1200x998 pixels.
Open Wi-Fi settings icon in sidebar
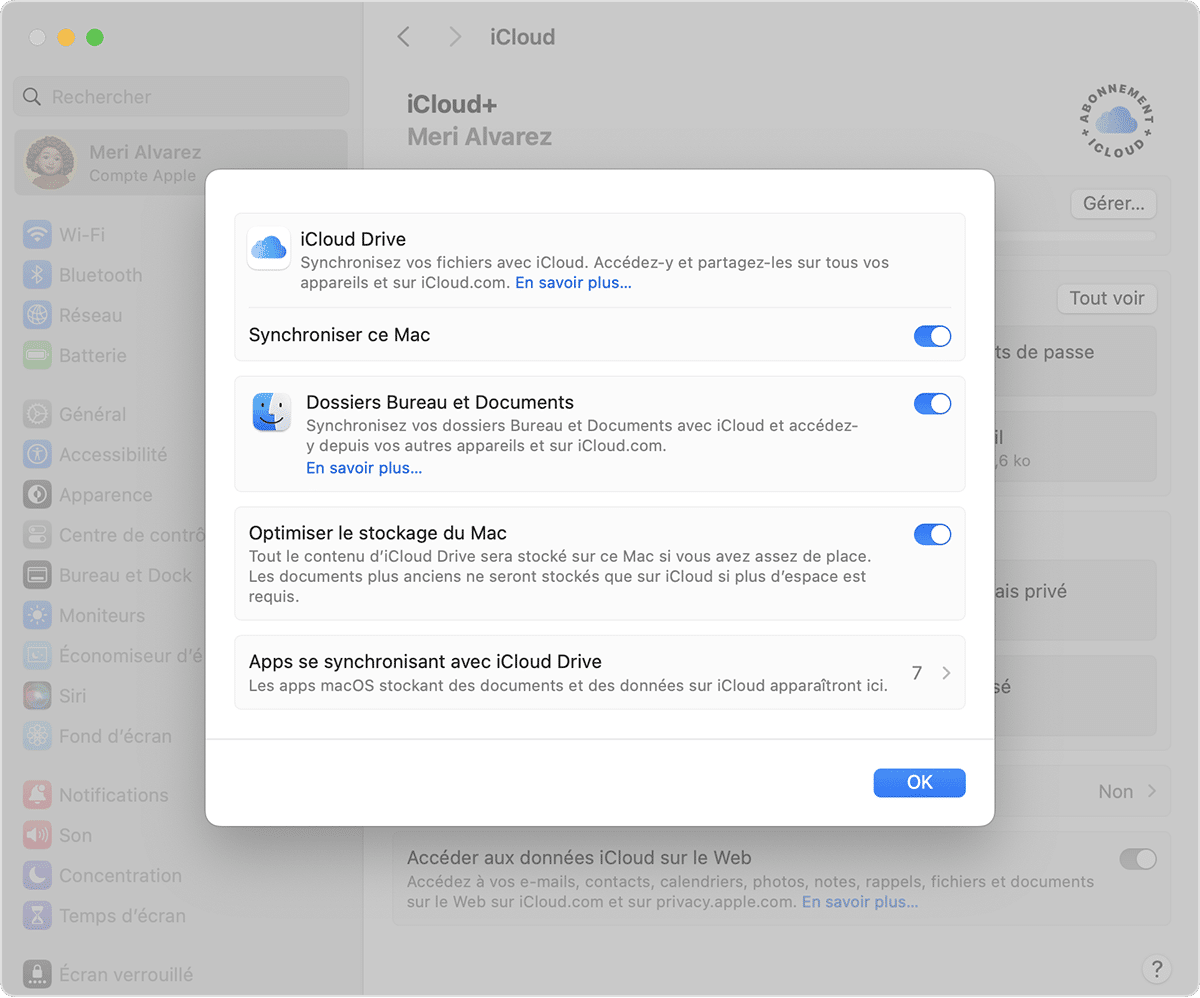pos(38,235)
